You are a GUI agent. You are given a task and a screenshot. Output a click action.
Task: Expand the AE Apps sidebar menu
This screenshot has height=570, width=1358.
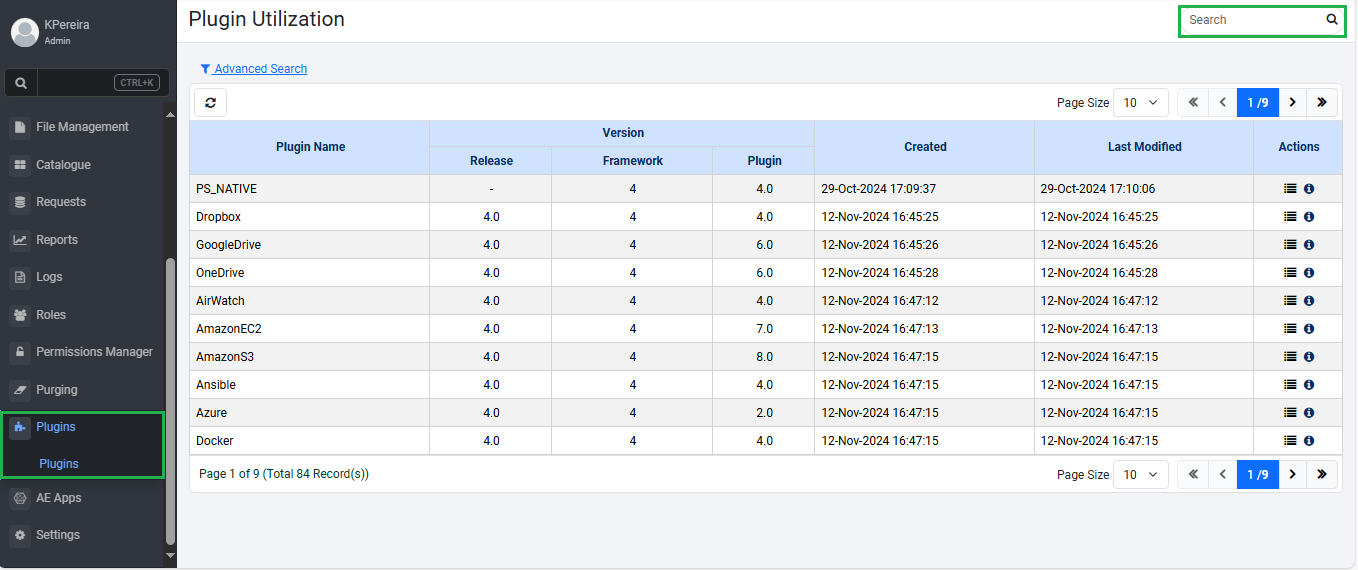click(x=58, y=498)
